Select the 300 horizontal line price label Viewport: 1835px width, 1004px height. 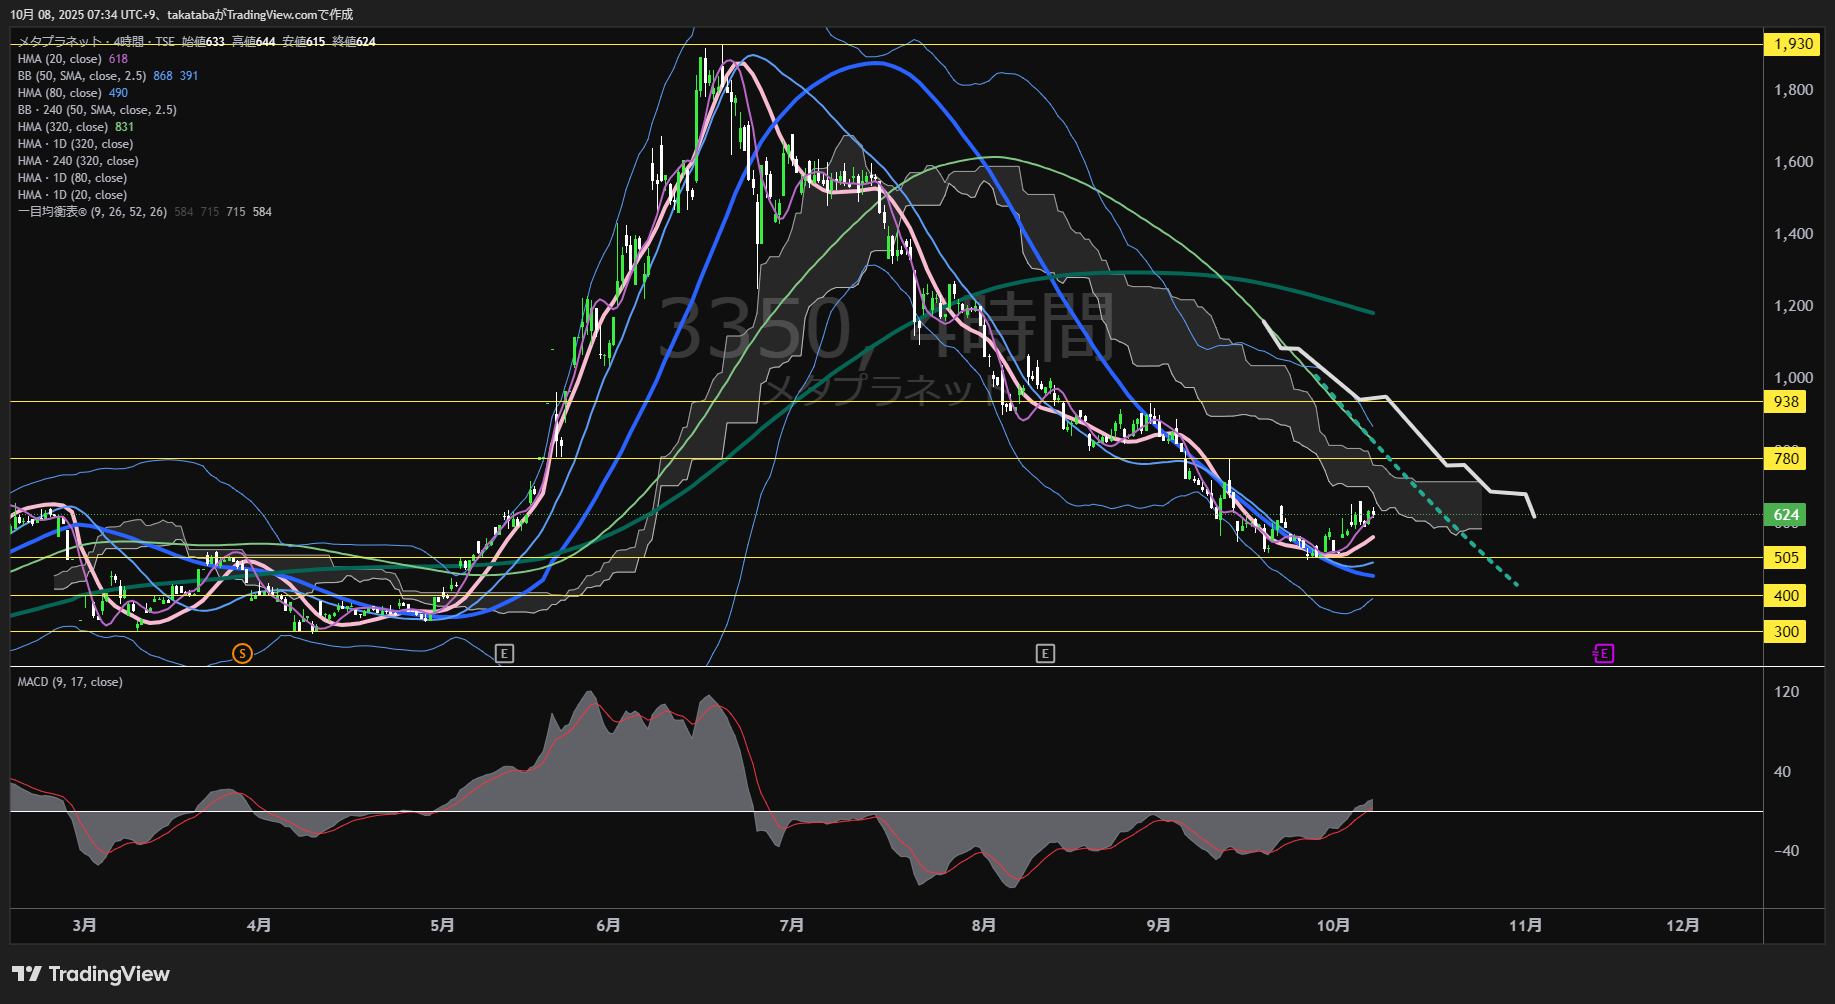tap(1786, 632)
